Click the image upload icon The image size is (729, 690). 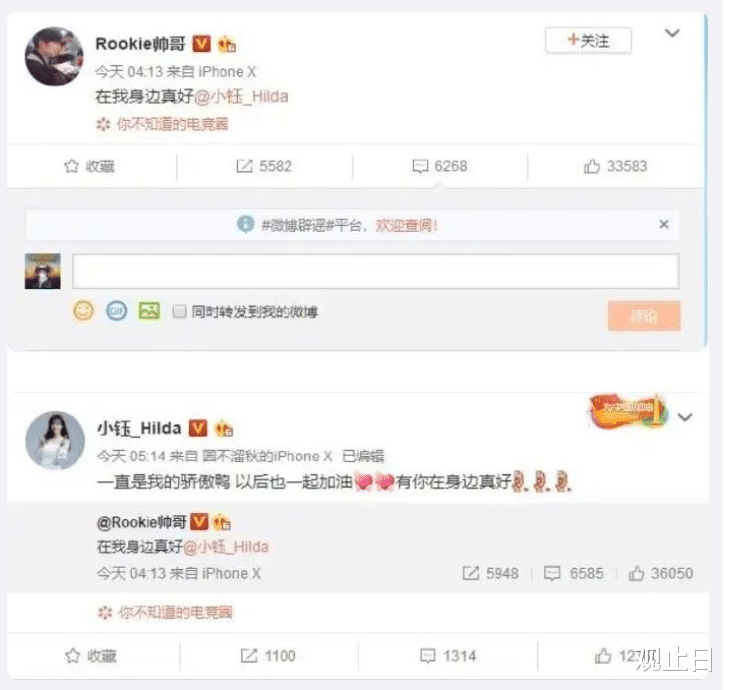pos(149,311)
